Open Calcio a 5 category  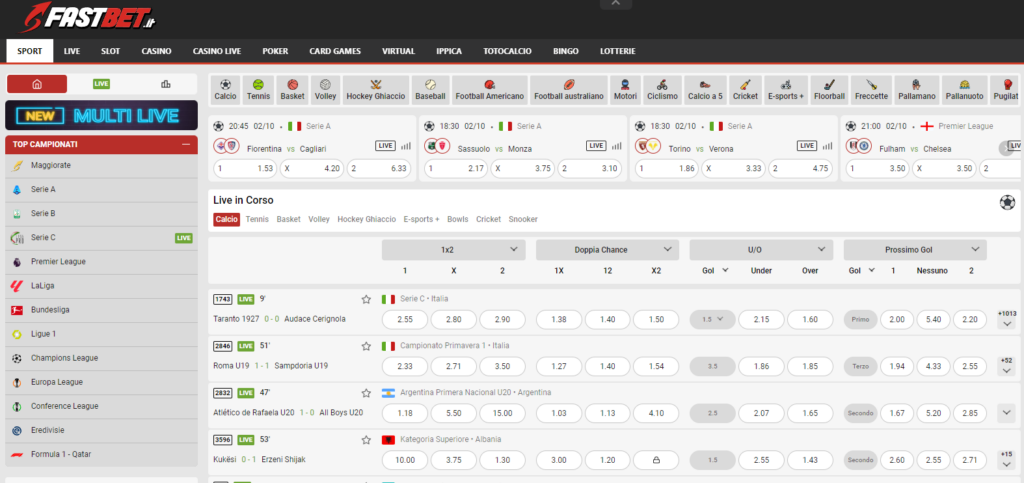(705, 90)
